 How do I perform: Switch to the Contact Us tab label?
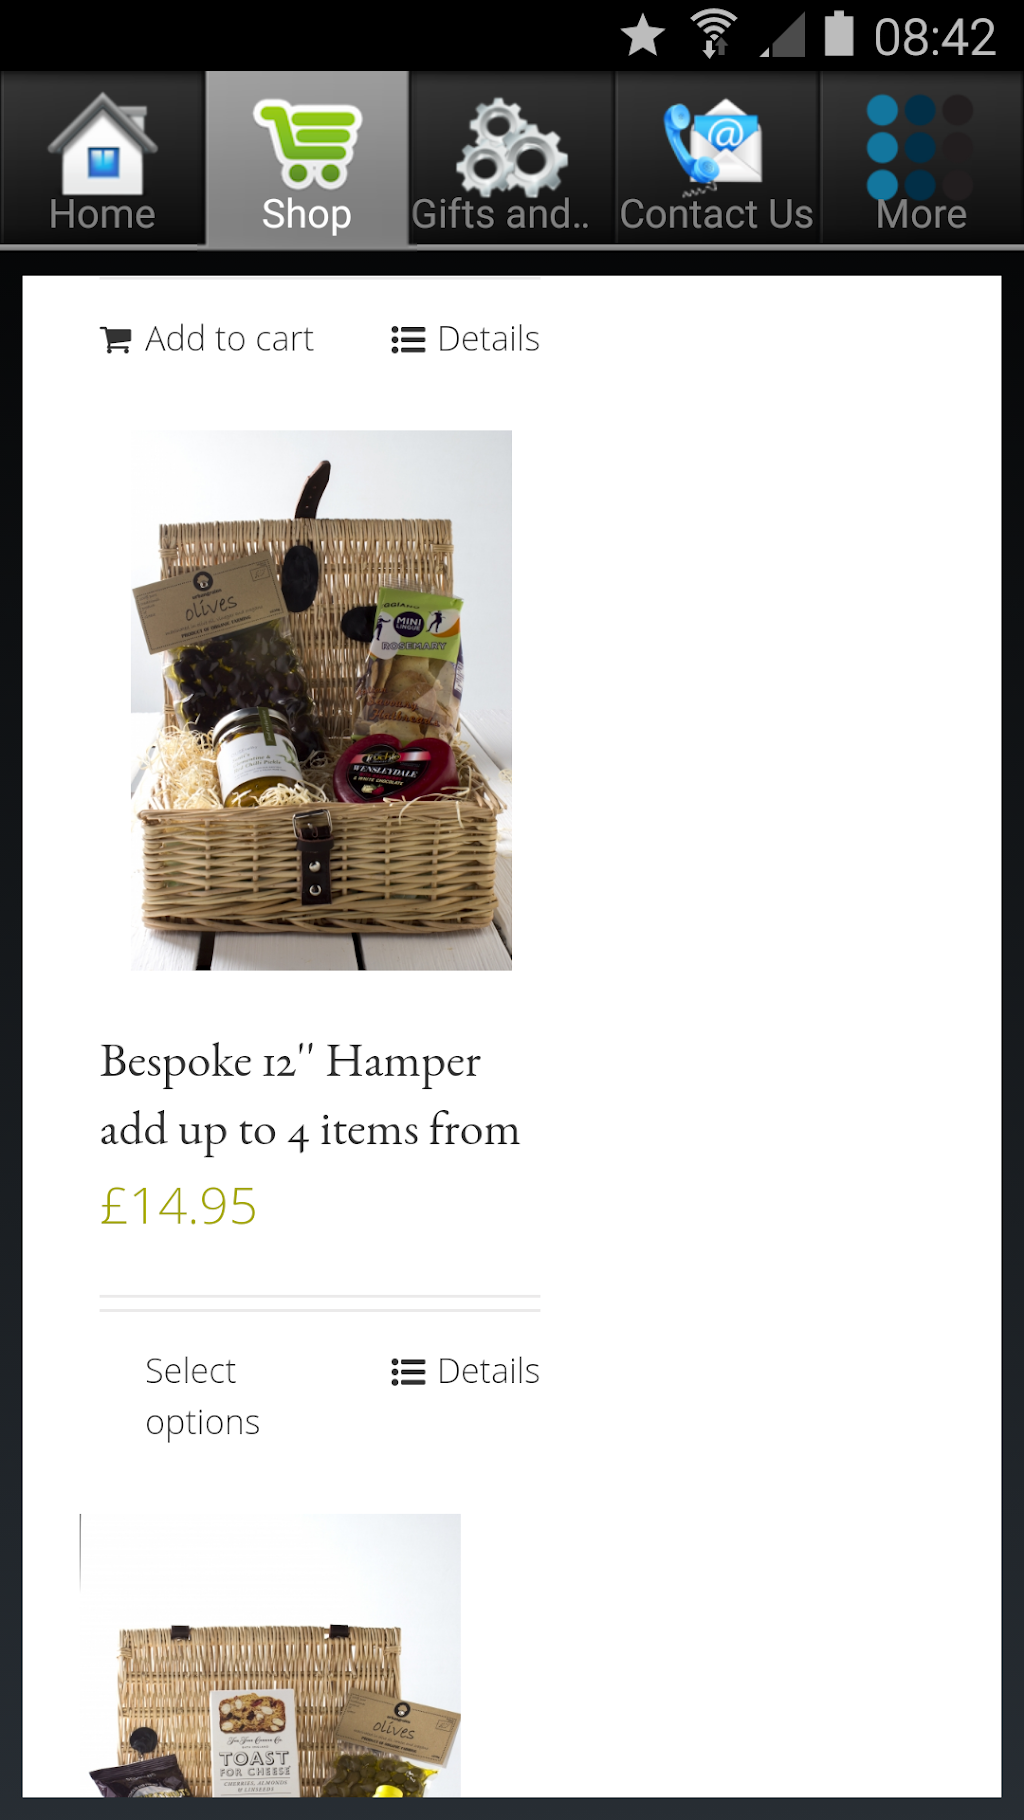[716, 214]
